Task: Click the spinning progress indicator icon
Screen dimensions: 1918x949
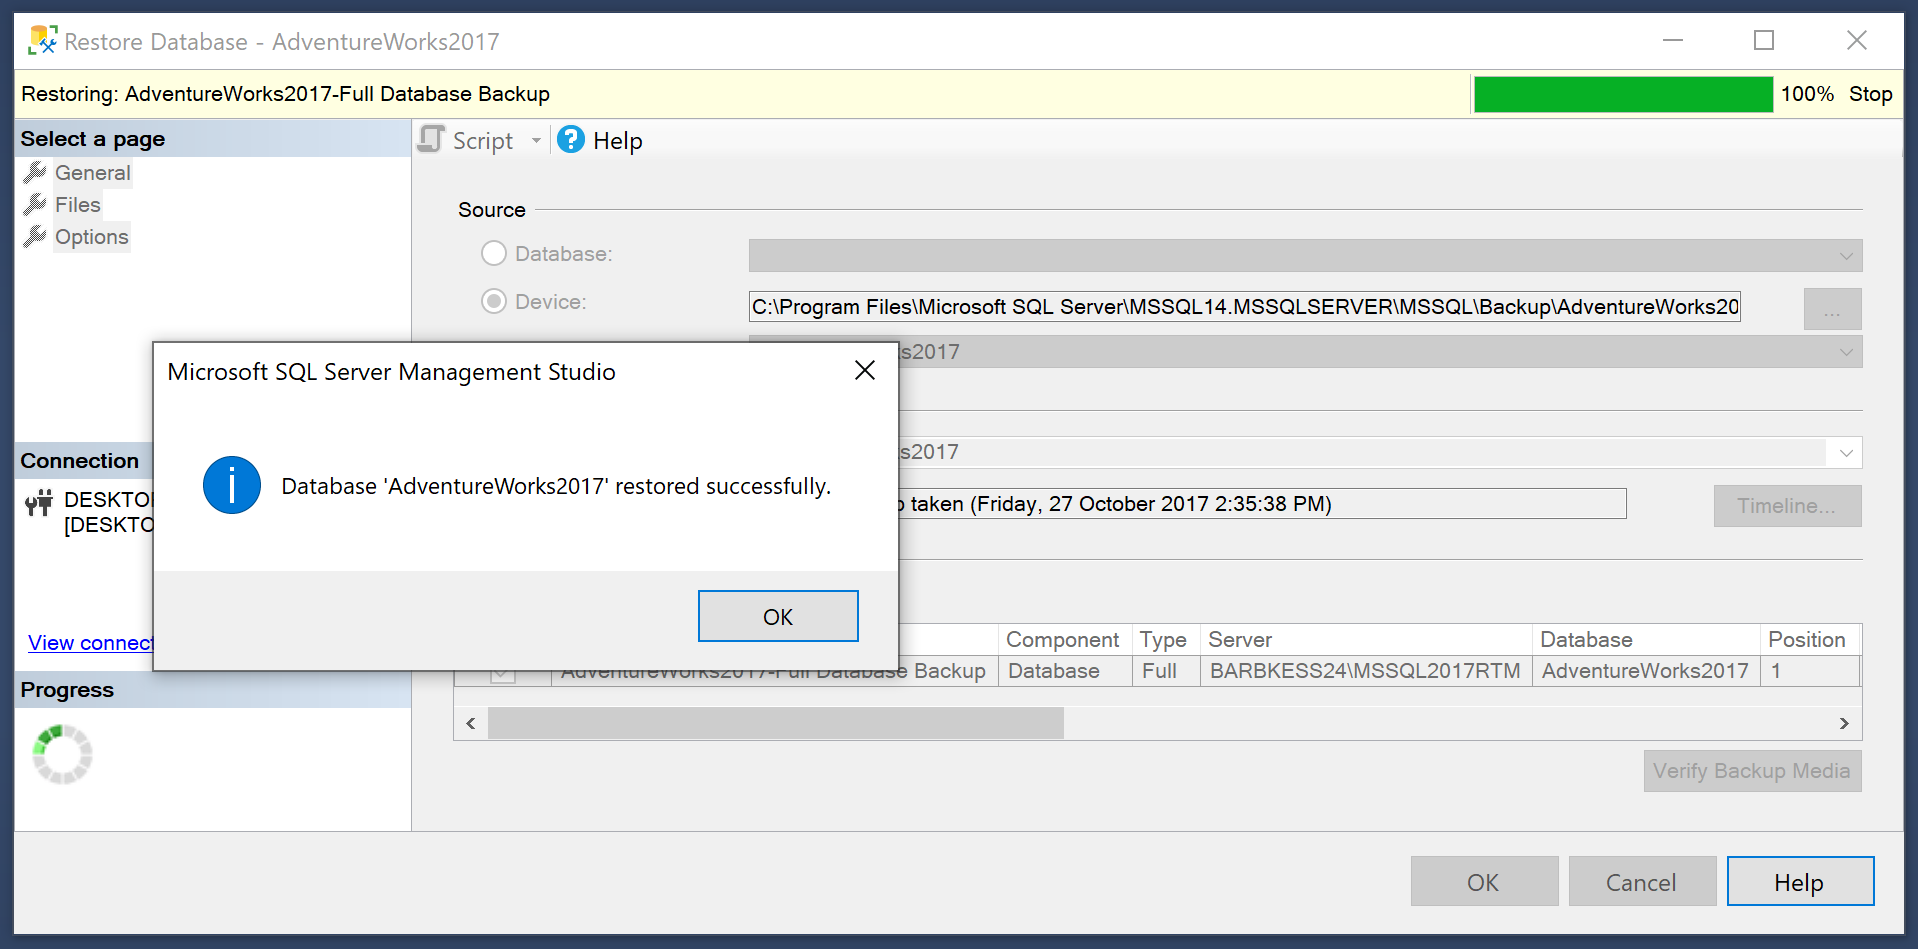Action: click(62, 754)
